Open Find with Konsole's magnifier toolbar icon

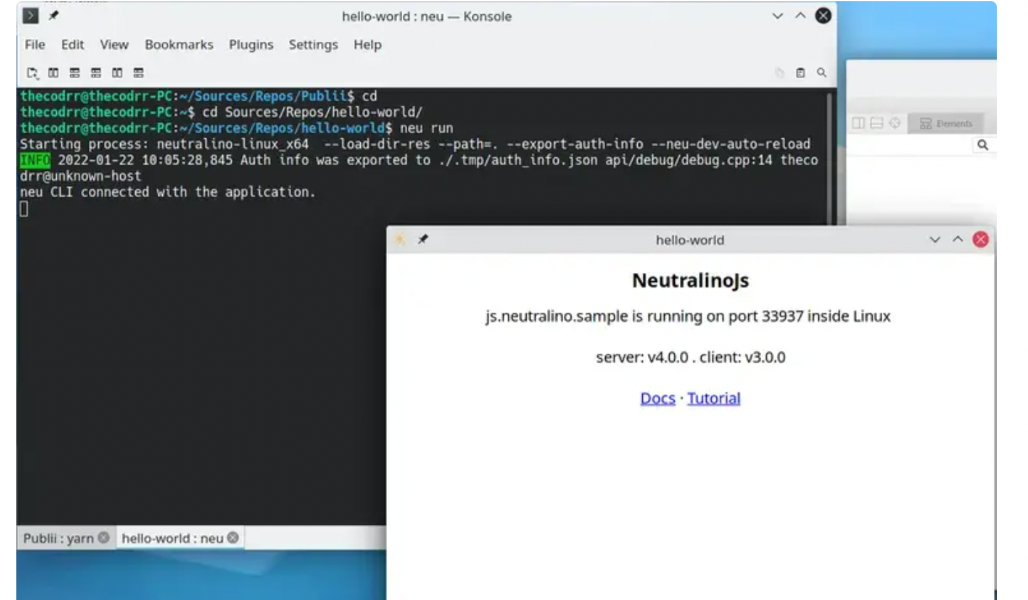click(x=821, y=73)
